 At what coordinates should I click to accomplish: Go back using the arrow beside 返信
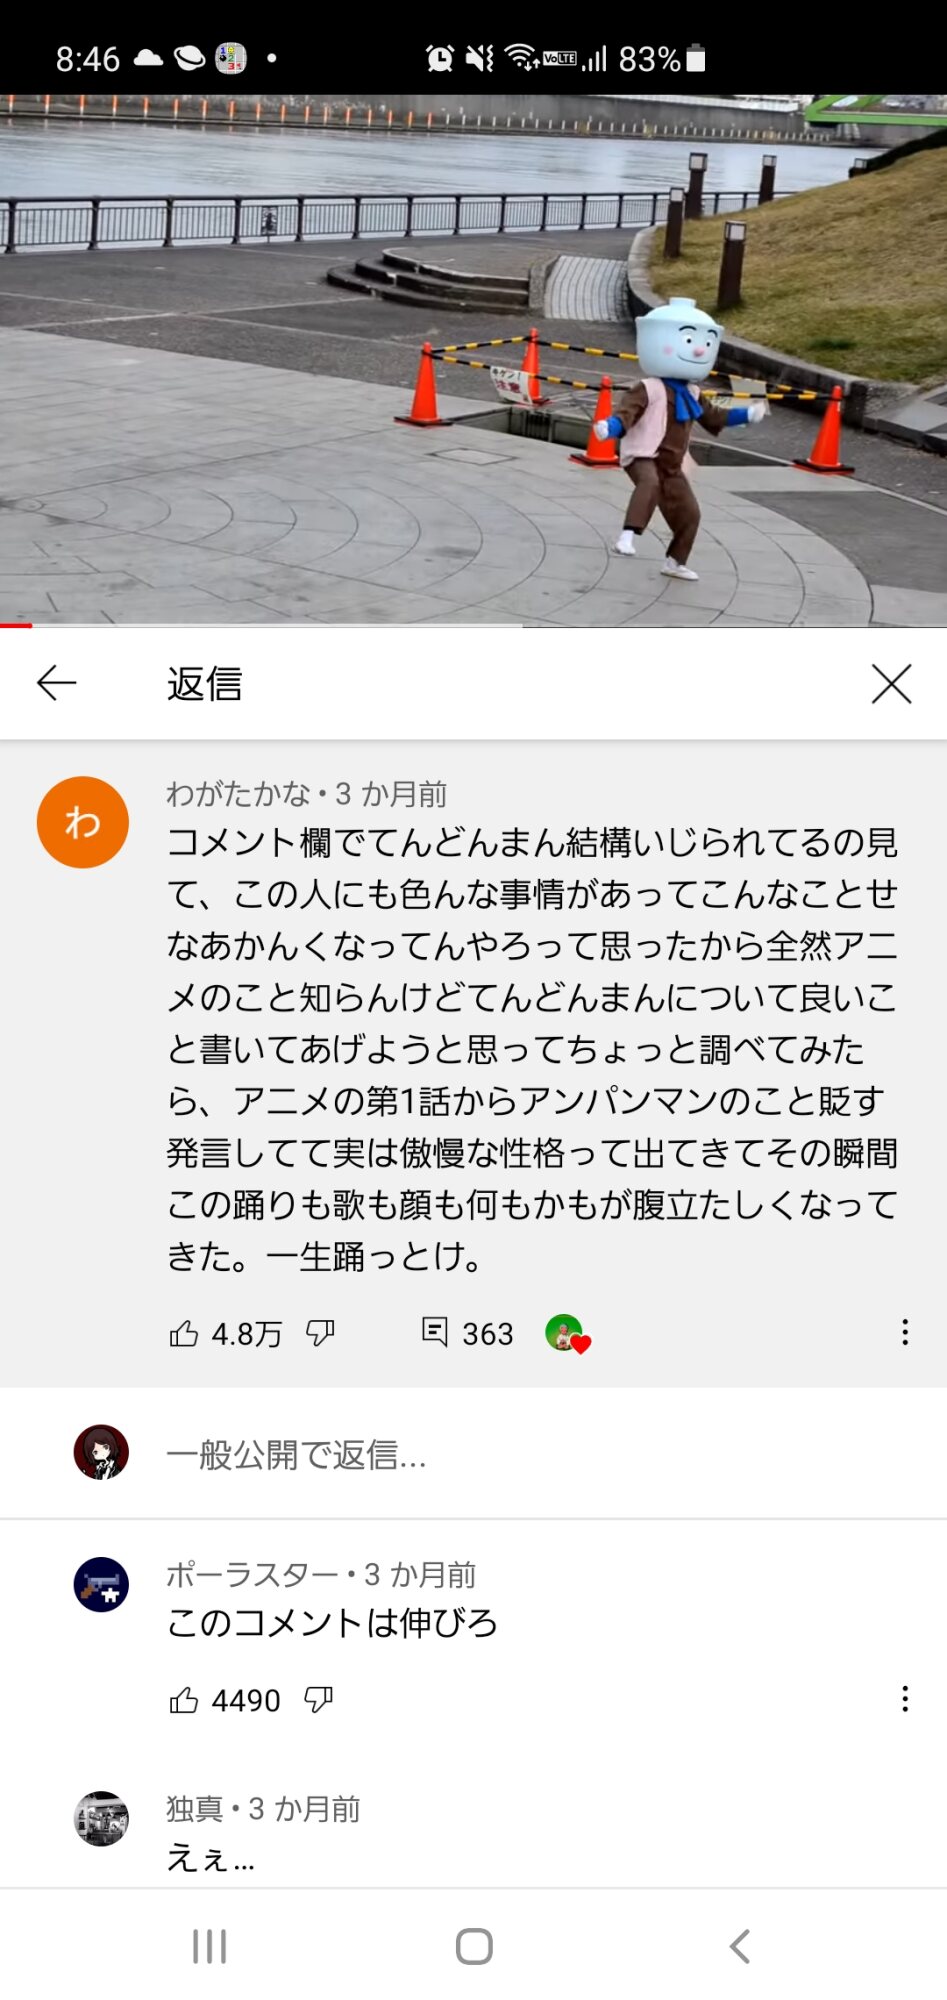point(56,683)
